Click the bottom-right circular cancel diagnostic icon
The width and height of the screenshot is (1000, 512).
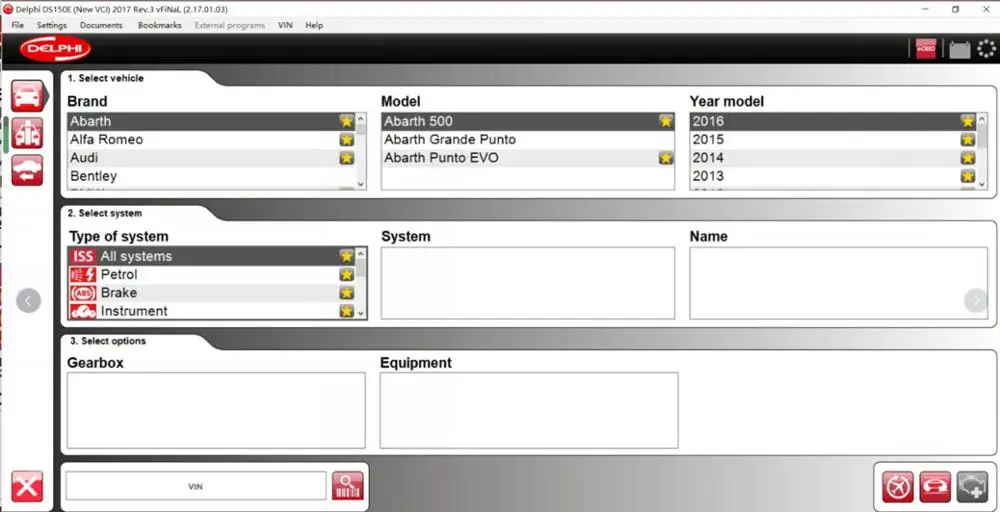point(898,487)
